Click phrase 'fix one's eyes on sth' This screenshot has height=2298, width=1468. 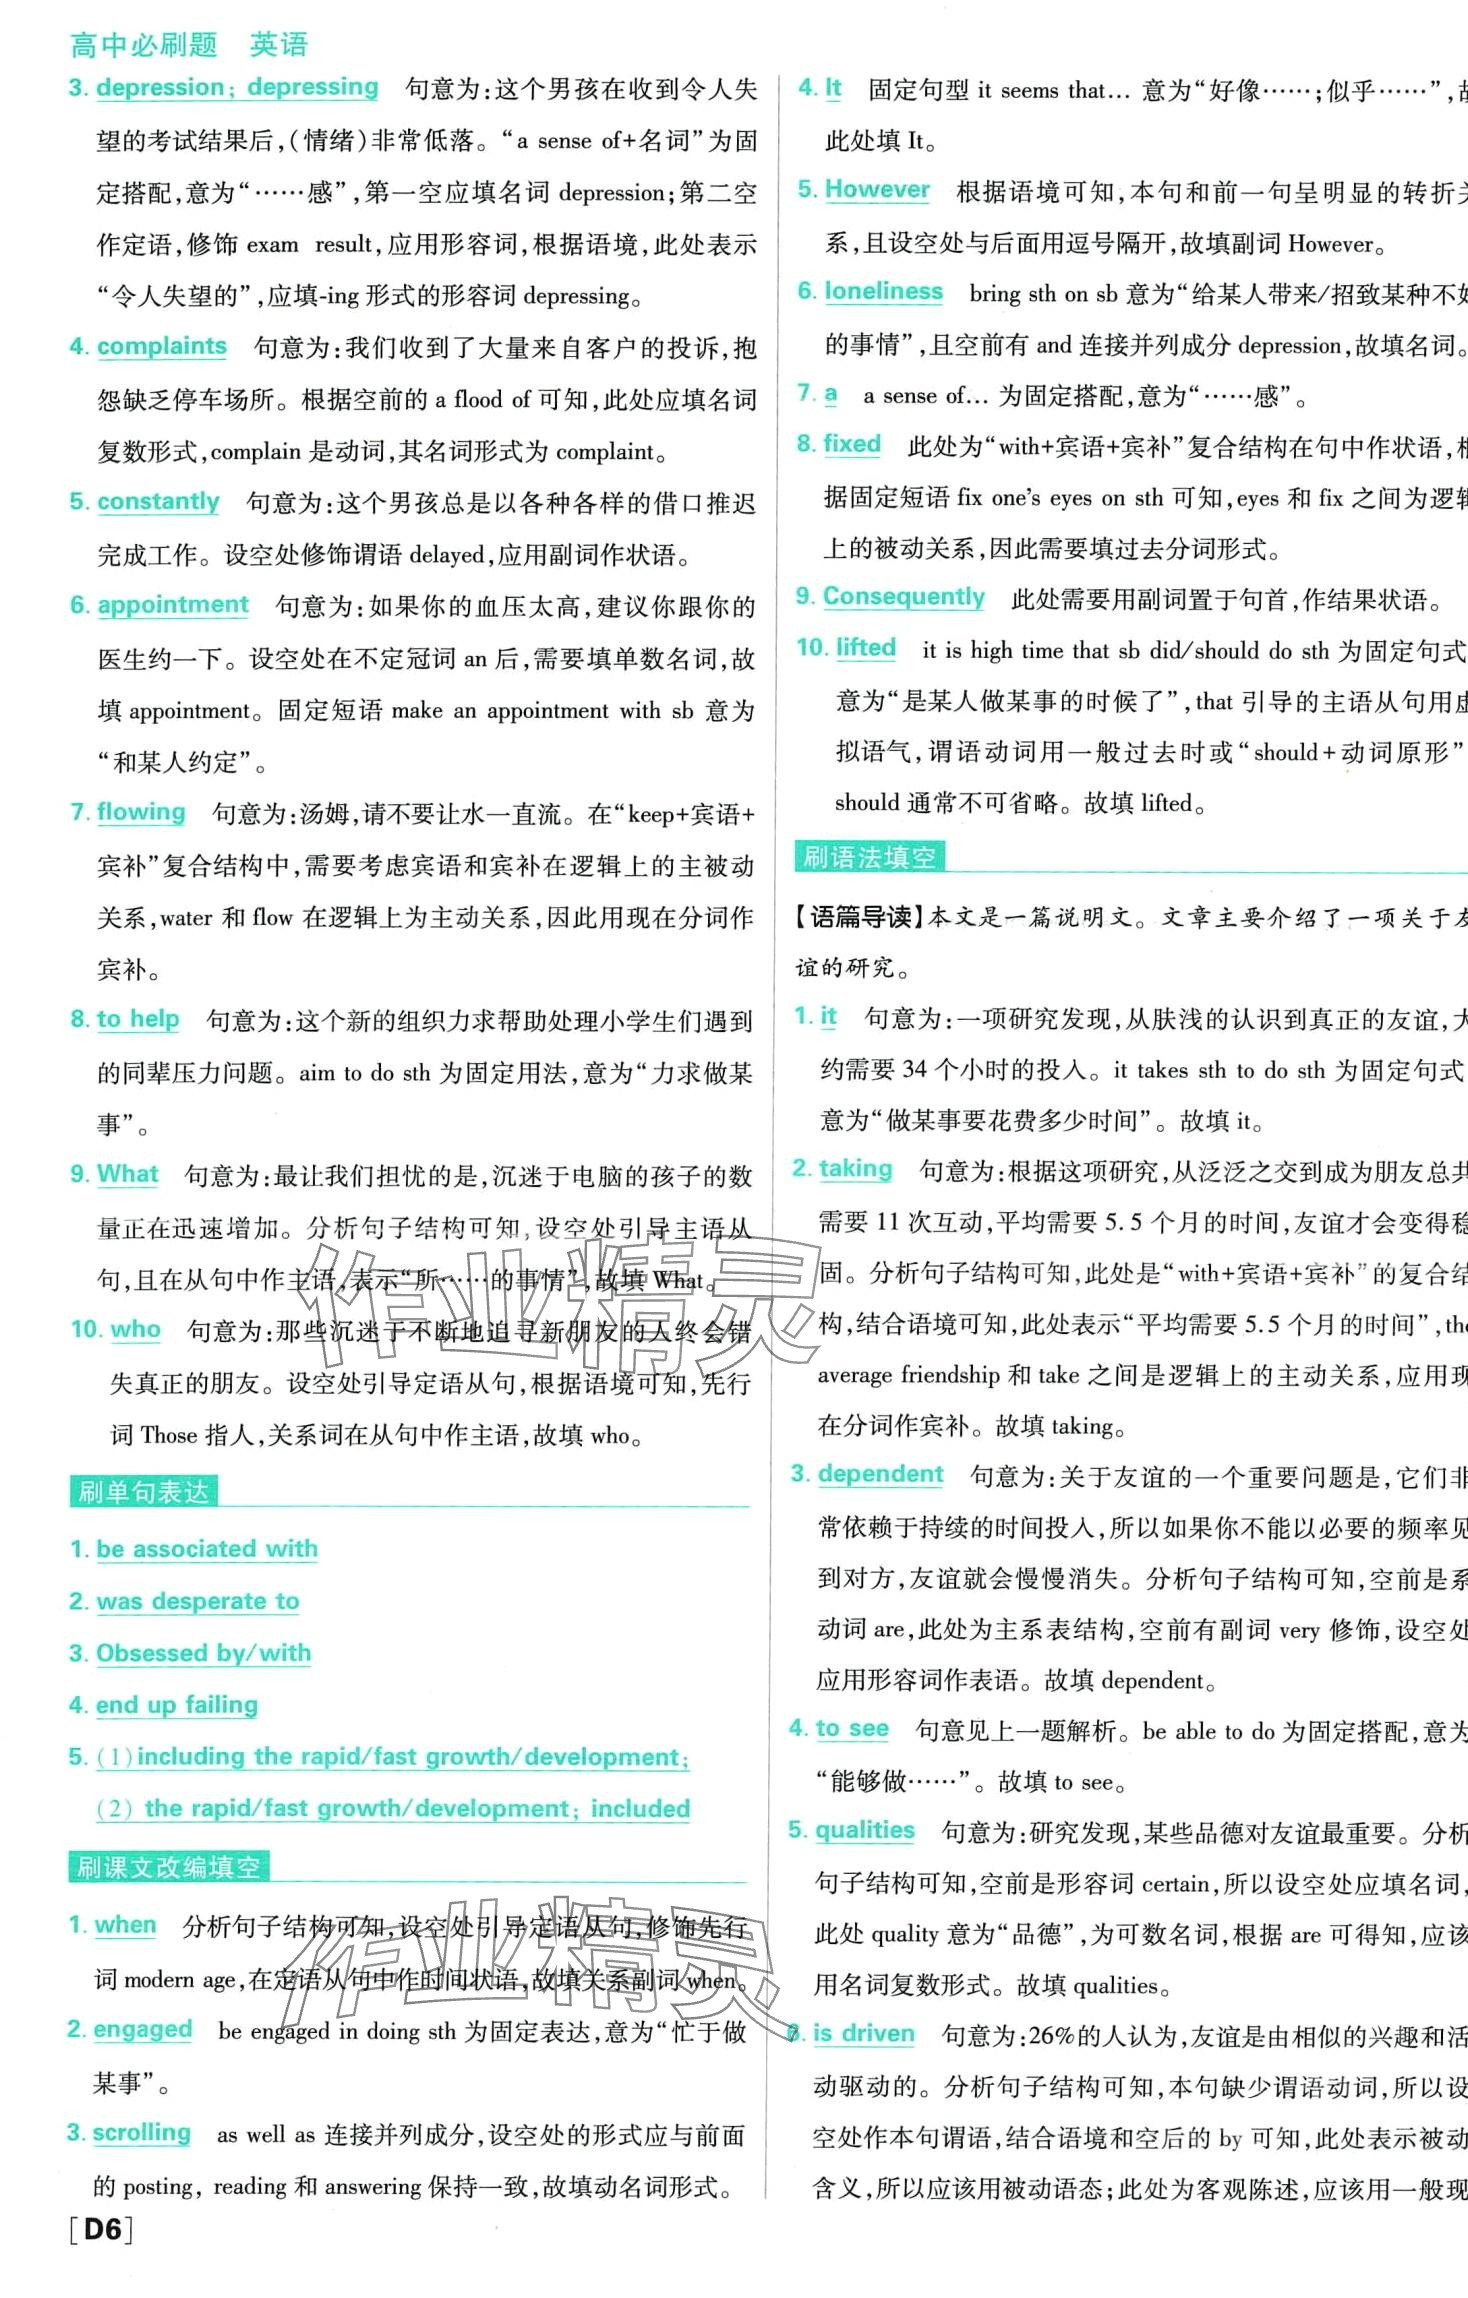point(1061,498)
